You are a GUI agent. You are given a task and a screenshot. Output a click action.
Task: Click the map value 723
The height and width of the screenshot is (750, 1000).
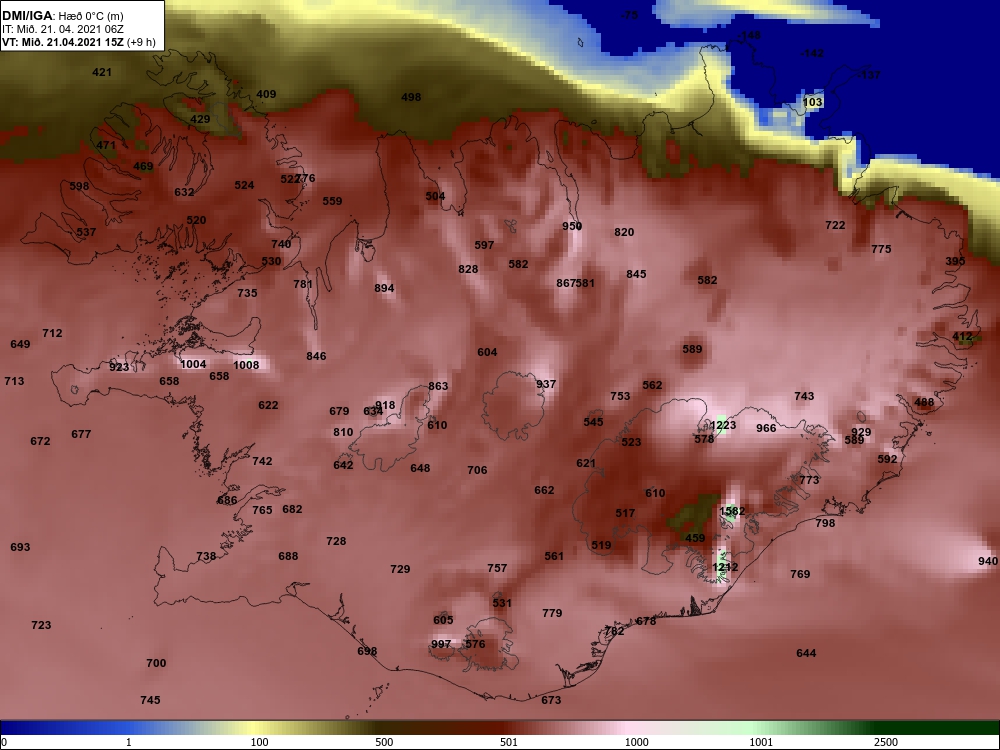click(41, 625)
